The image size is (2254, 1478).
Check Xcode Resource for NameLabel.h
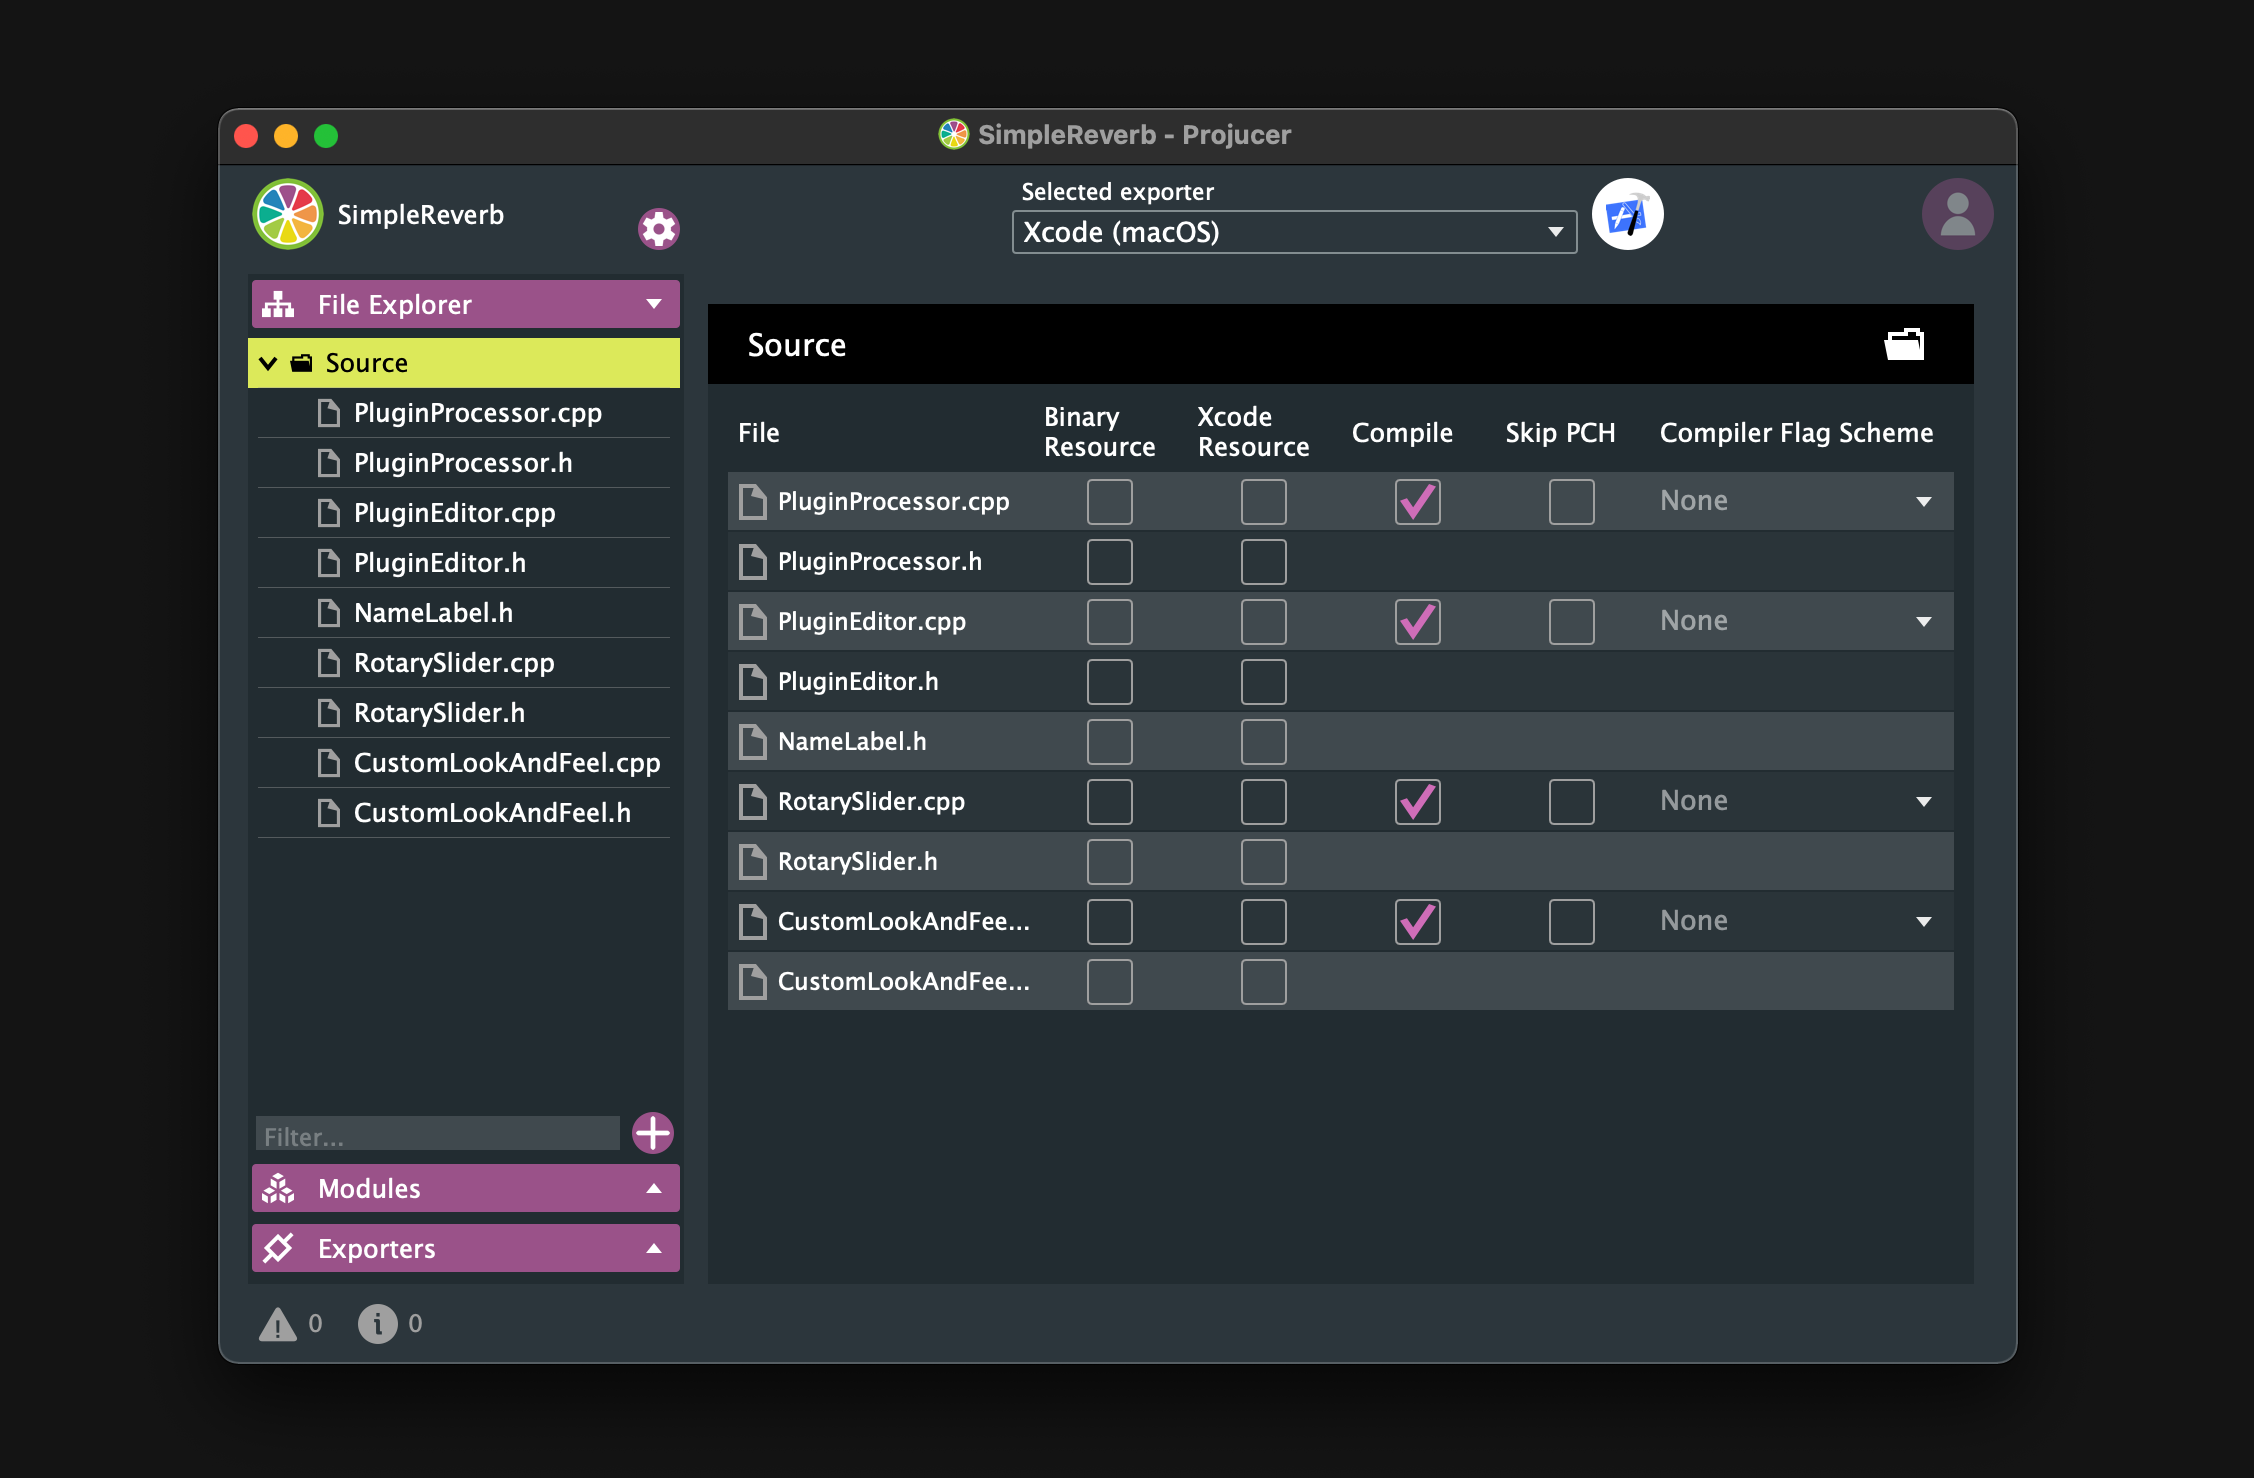point(1263,741)
